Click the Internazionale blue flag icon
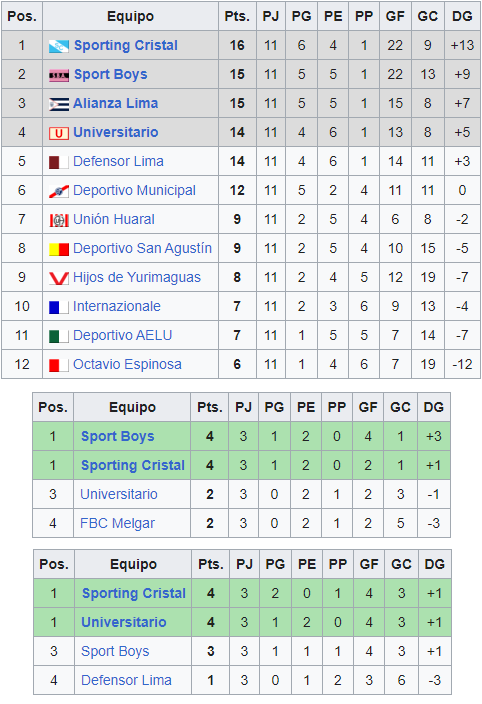The width and height of the screenshot is (482, 704). pos(59,307)
